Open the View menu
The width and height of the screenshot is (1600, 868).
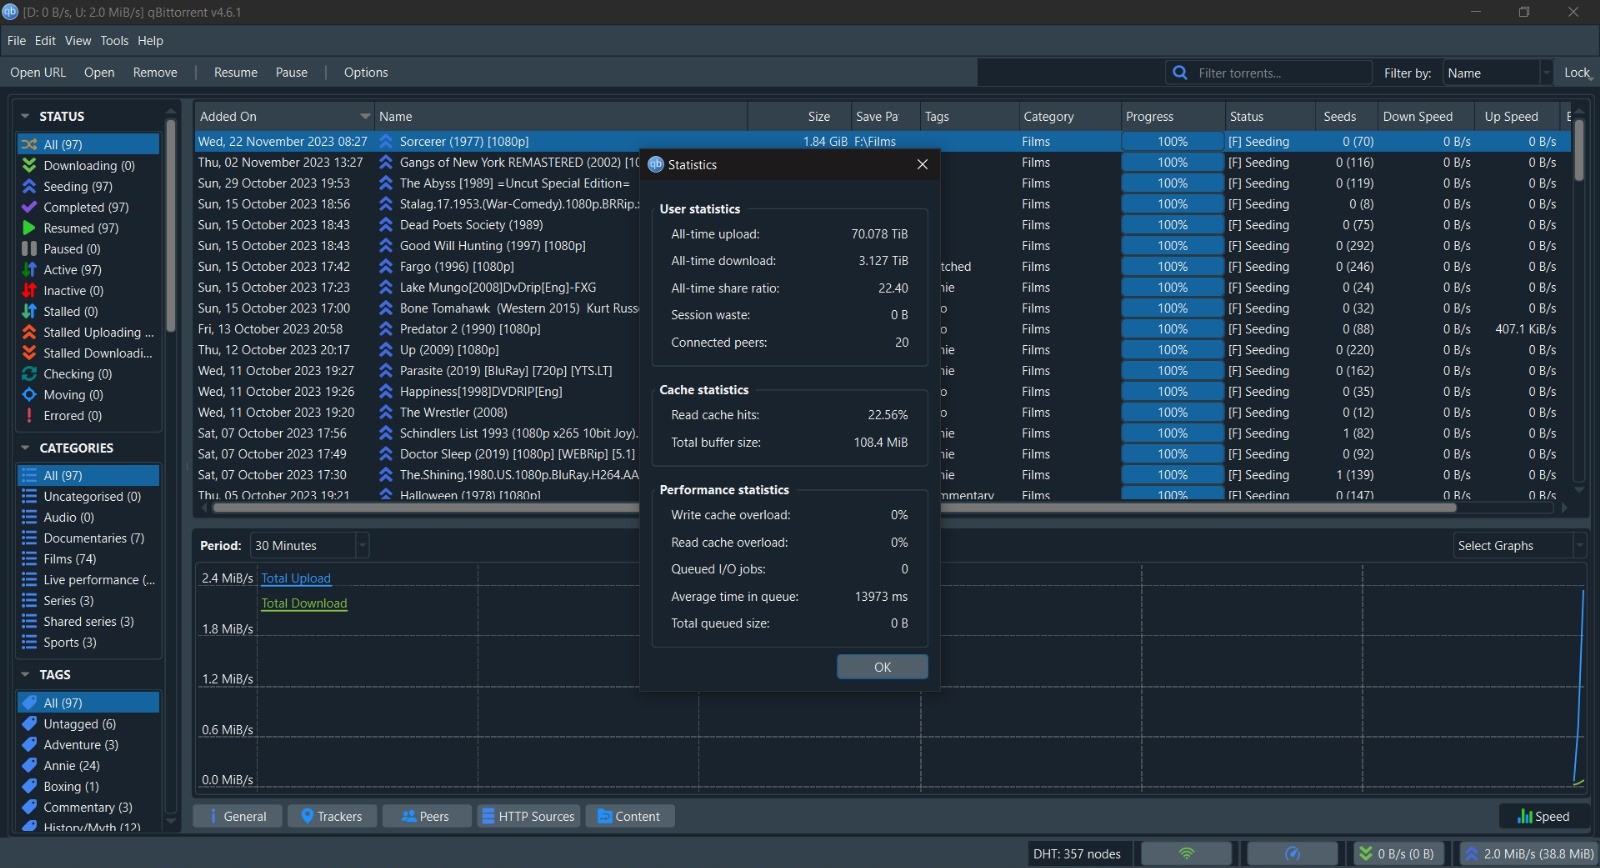point(78,41)
